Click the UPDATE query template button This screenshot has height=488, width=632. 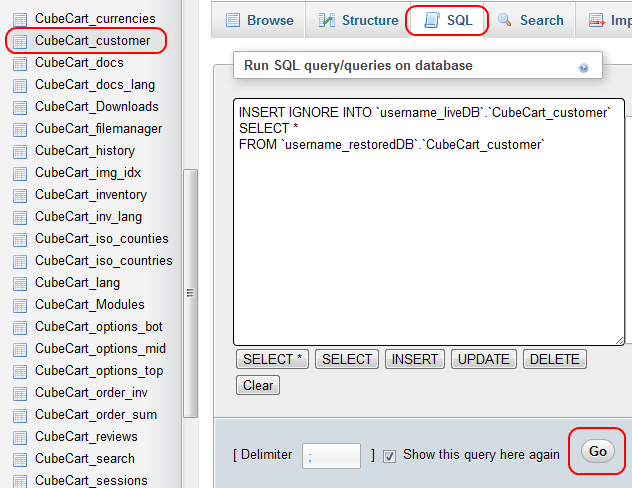[484, 359]
